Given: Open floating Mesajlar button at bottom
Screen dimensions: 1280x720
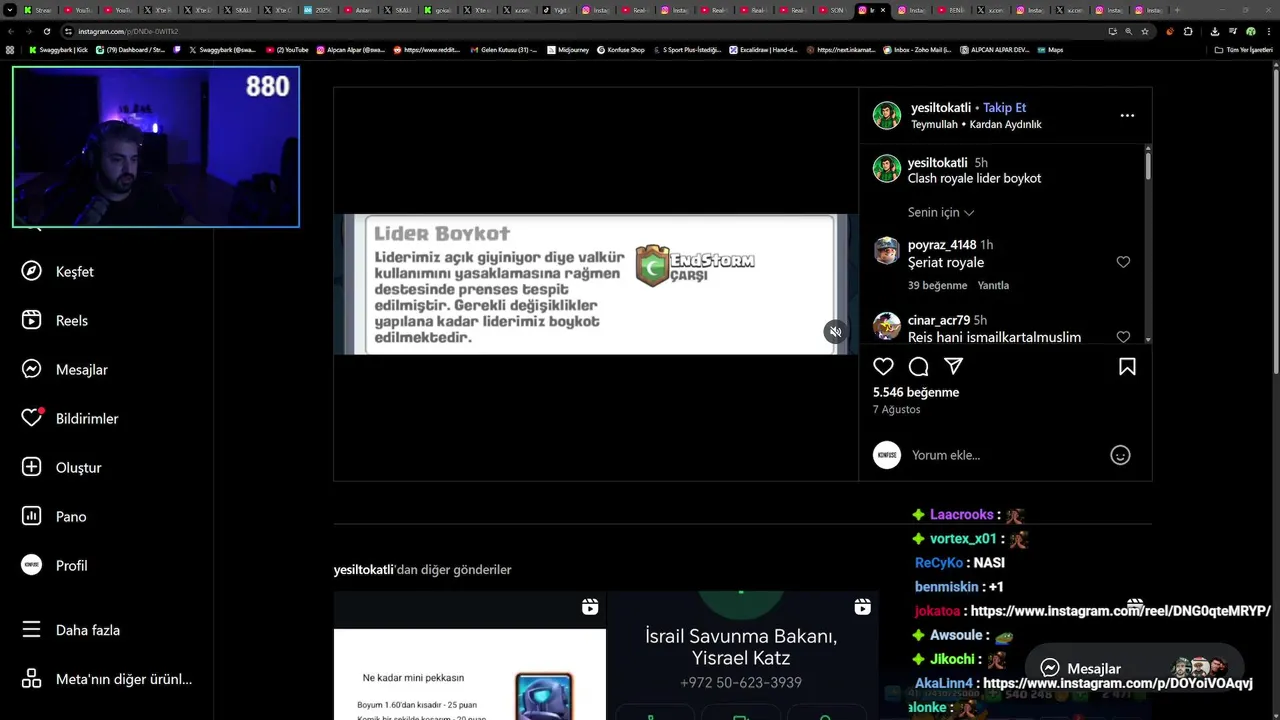Looking at the screenshot, I should pyautogui.click(x=1133, y=668).
